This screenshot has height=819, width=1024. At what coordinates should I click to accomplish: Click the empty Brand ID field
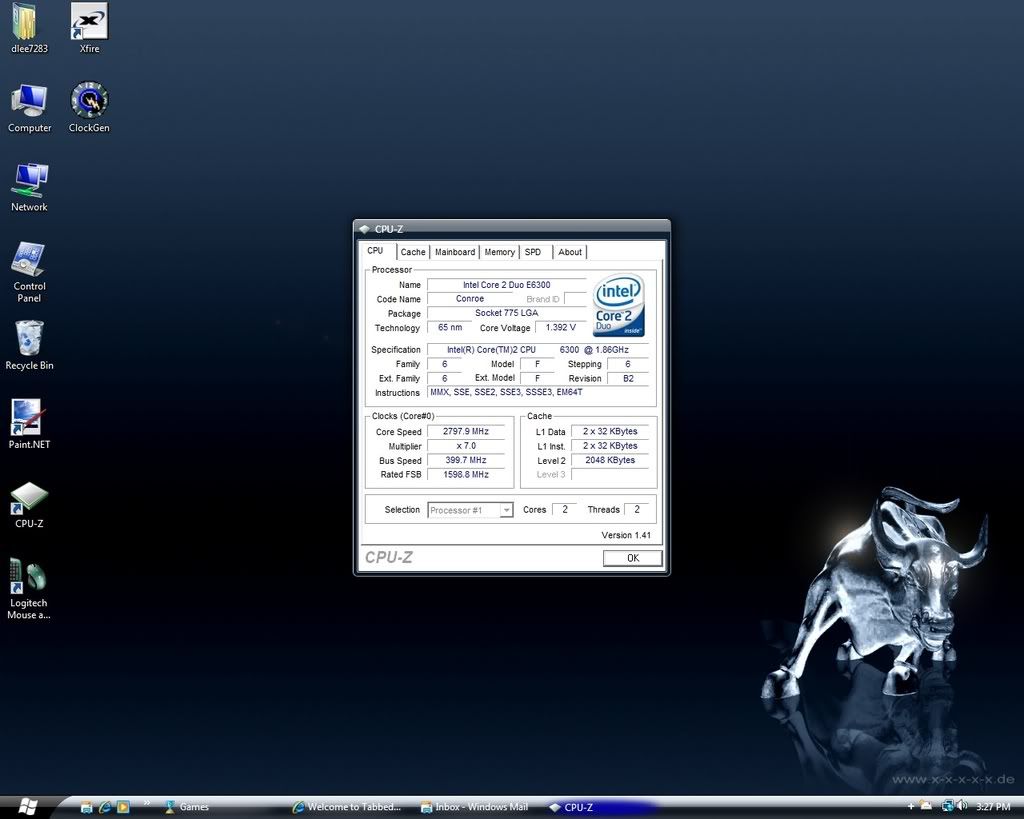pyautogui.click(x=575, y=298)
